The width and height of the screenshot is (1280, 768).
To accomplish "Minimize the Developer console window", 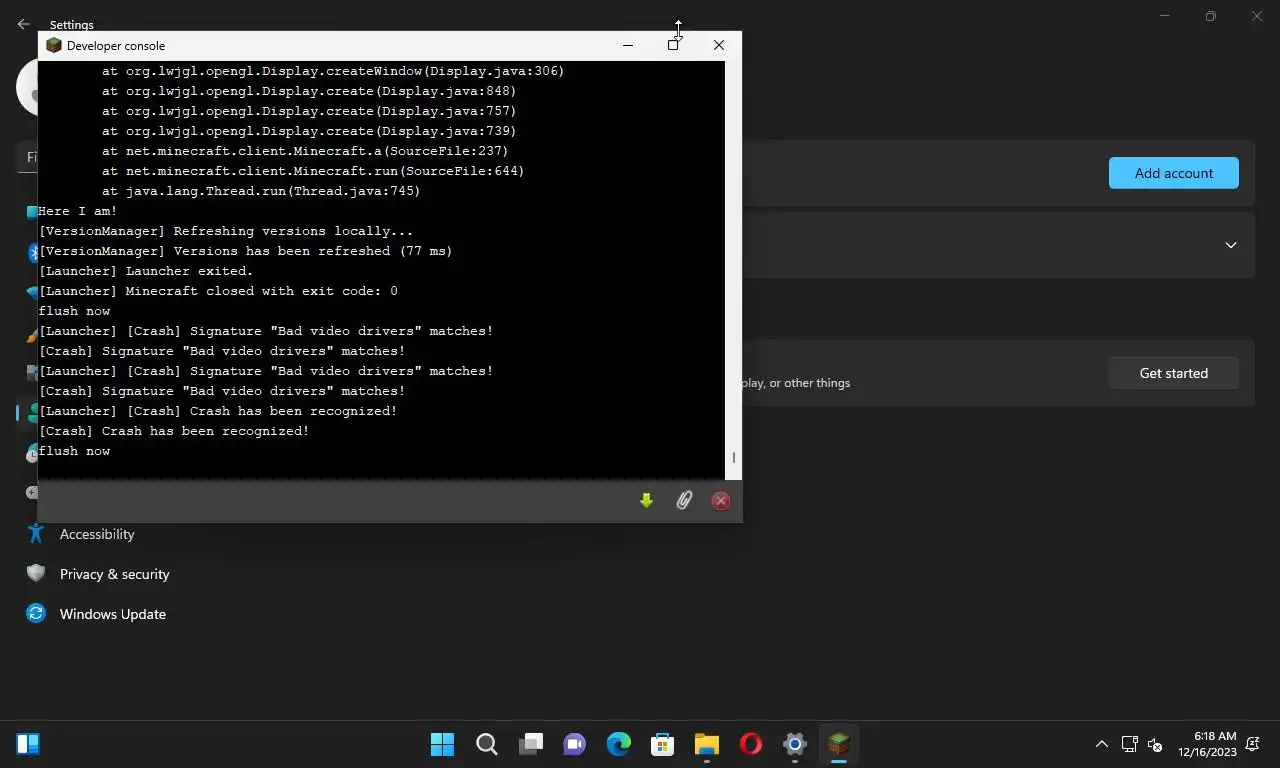I will (628, 45).
